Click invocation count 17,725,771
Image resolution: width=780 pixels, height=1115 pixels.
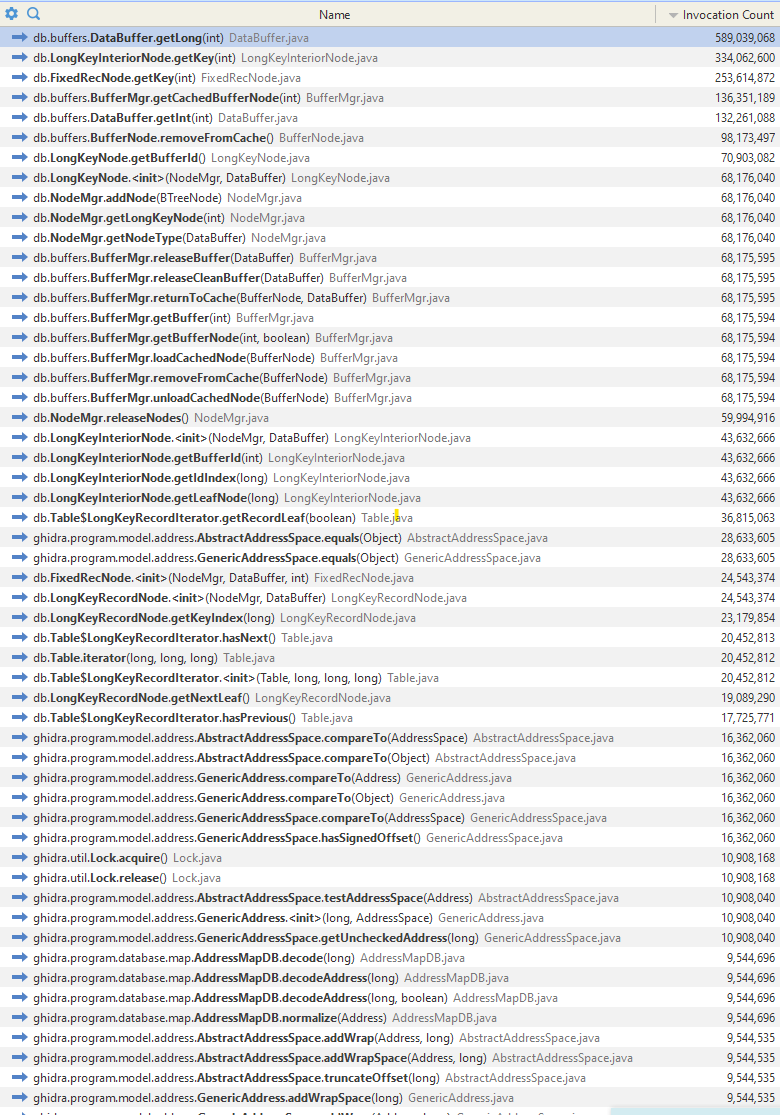(747, 717)
